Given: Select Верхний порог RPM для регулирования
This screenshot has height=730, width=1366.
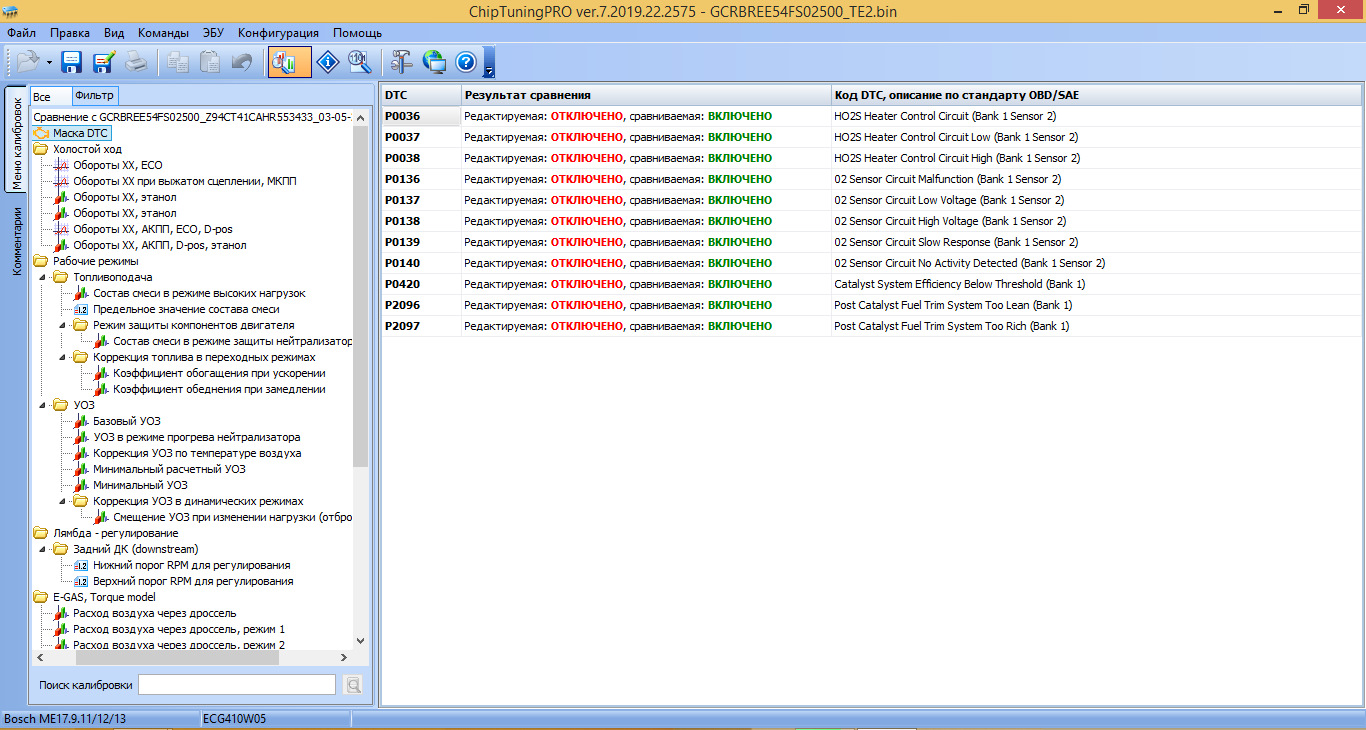Looking at the screenshot, I should (193, 581).
